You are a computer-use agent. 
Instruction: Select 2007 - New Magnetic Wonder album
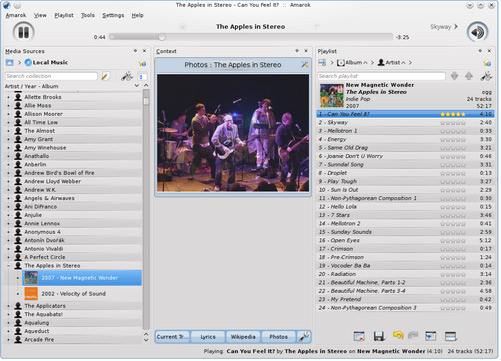tap(82, 278)
